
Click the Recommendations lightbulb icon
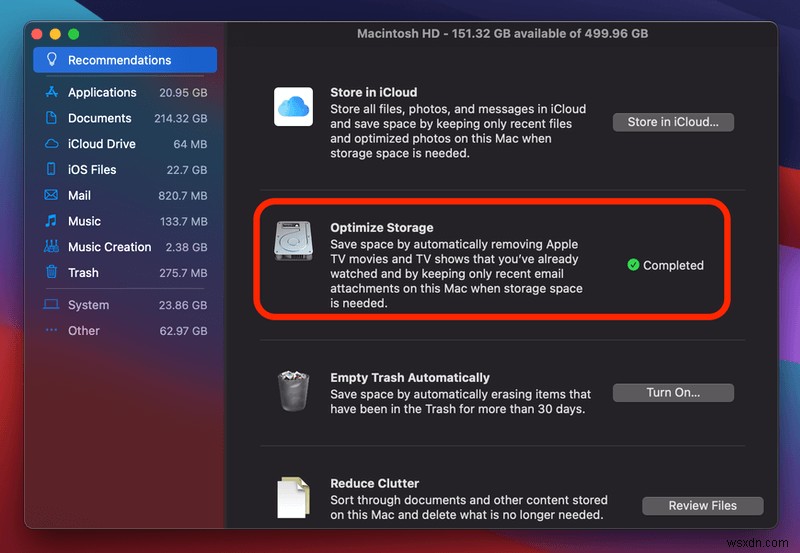point(52,59)
